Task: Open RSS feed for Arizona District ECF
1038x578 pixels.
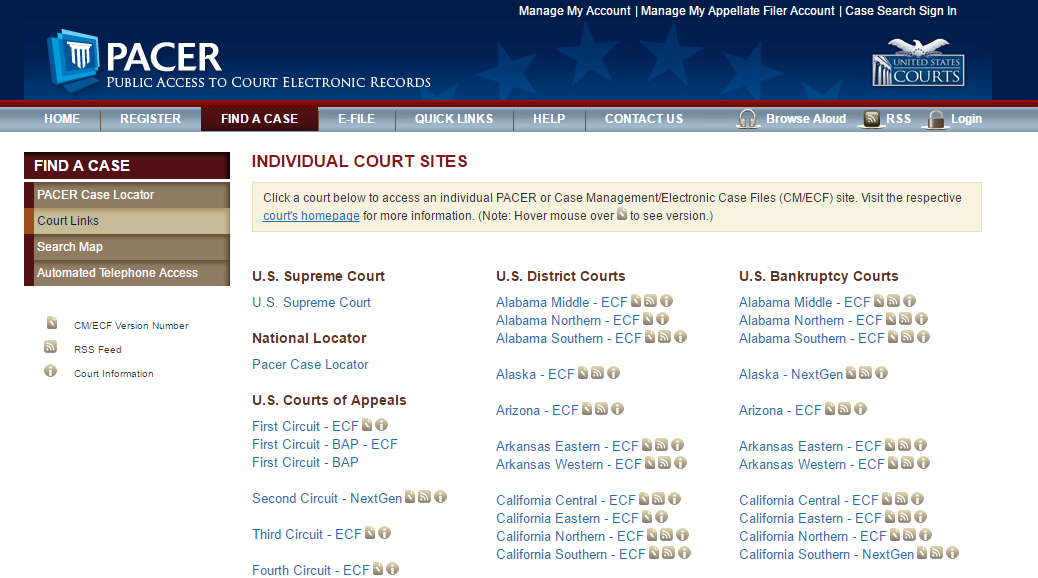Action: tap(602, 409)
